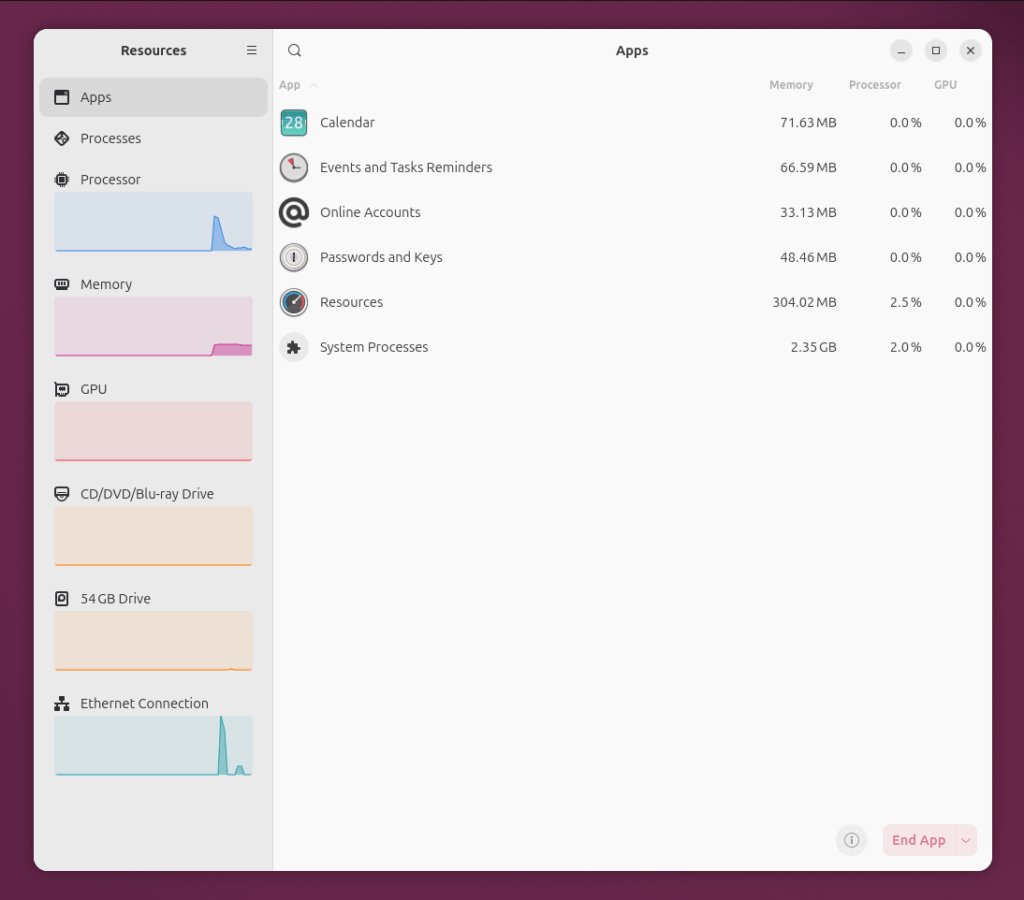Sort list by the App column header

(x=290, y=86)
